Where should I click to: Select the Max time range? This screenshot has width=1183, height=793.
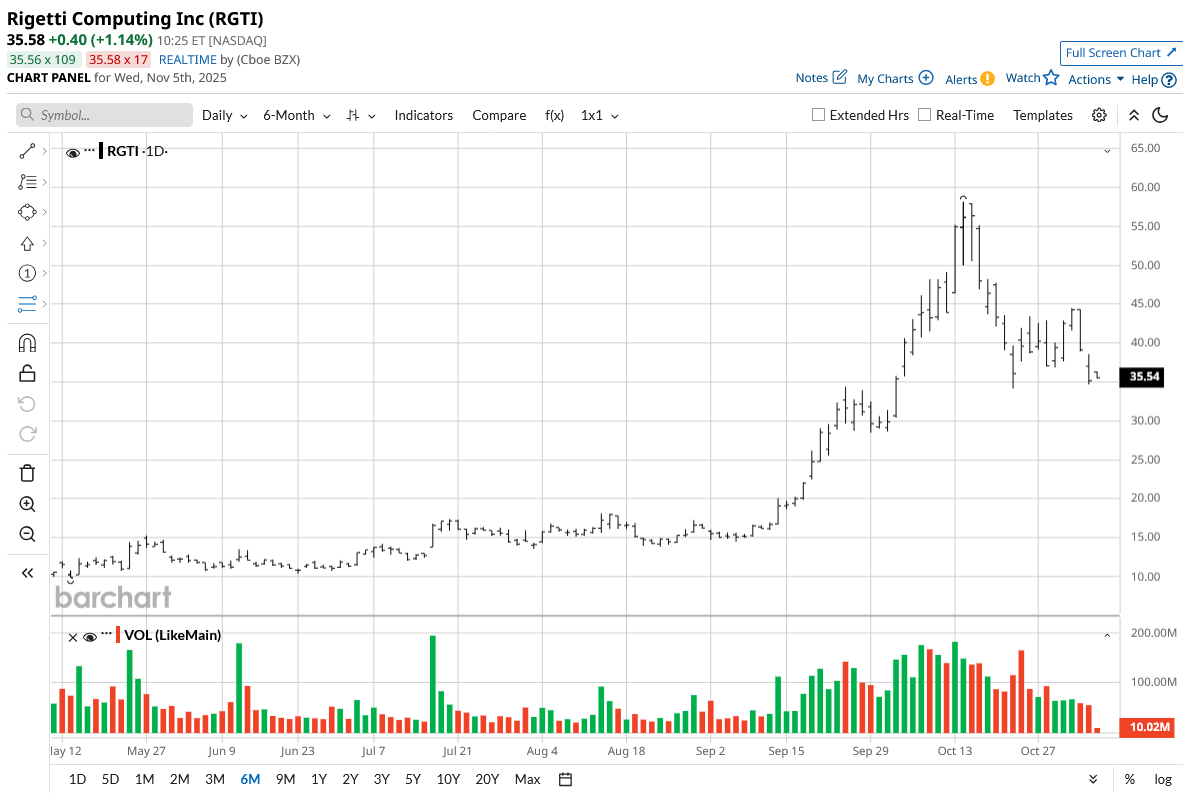[x=527, y=779]
